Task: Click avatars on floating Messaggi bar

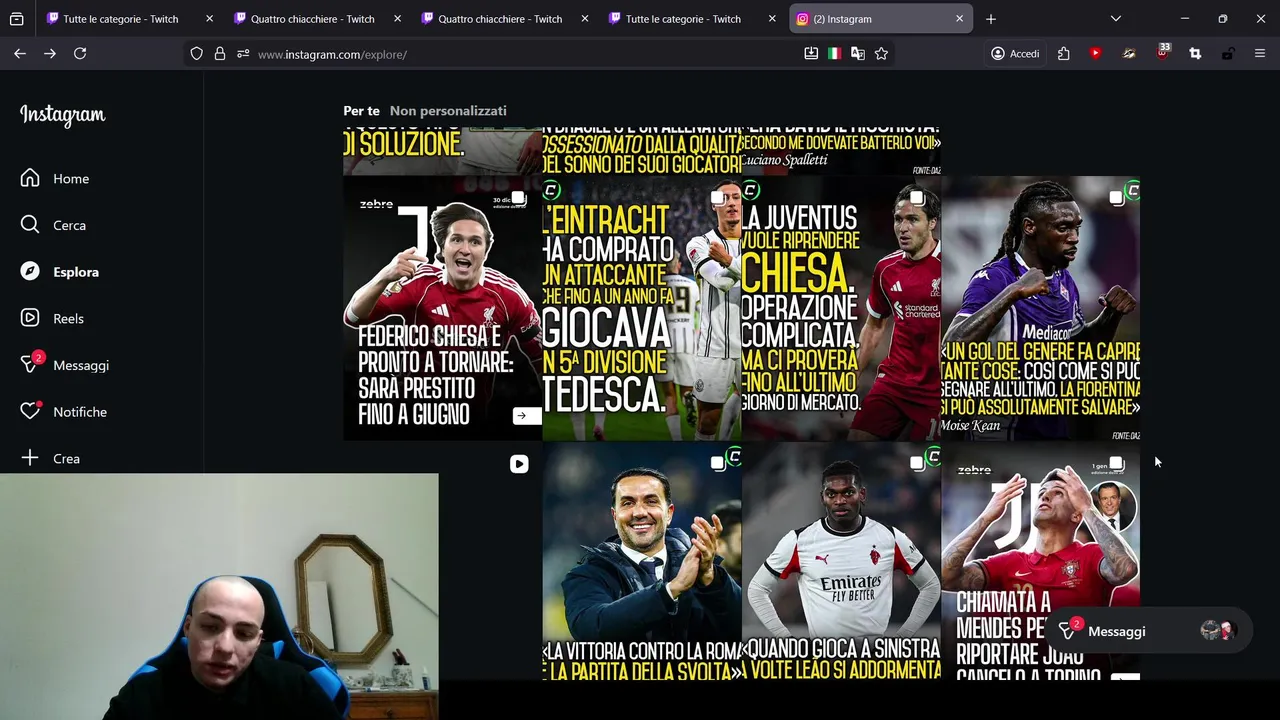Action: point(1218,631)
